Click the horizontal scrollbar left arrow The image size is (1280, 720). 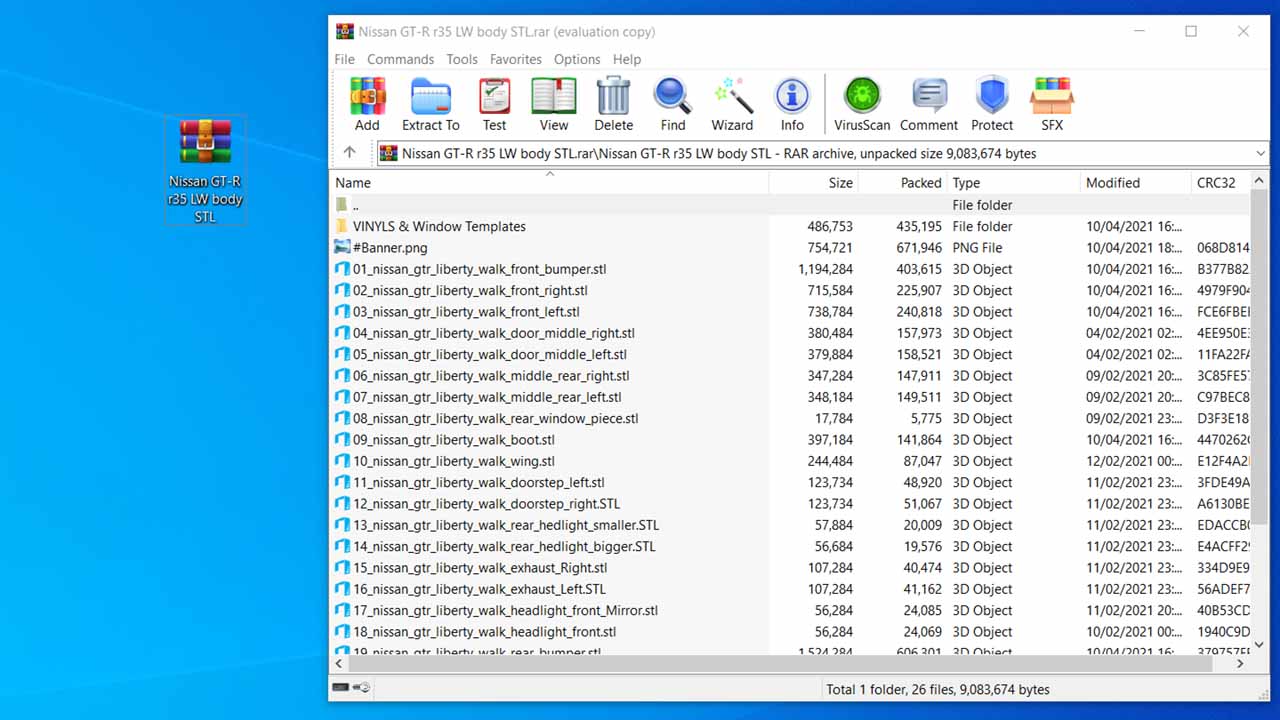tap(339, 663)
